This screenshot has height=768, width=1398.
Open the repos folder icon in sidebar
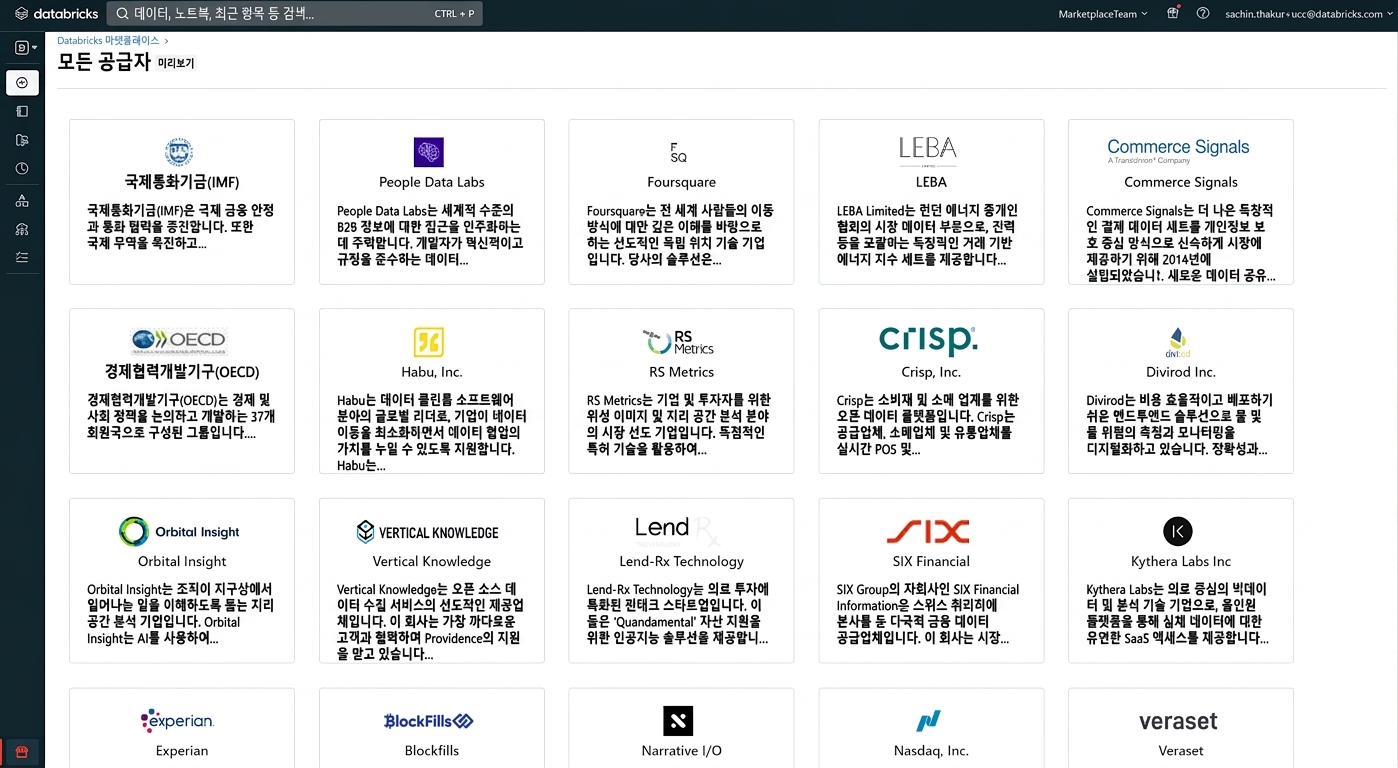(22, 140)
